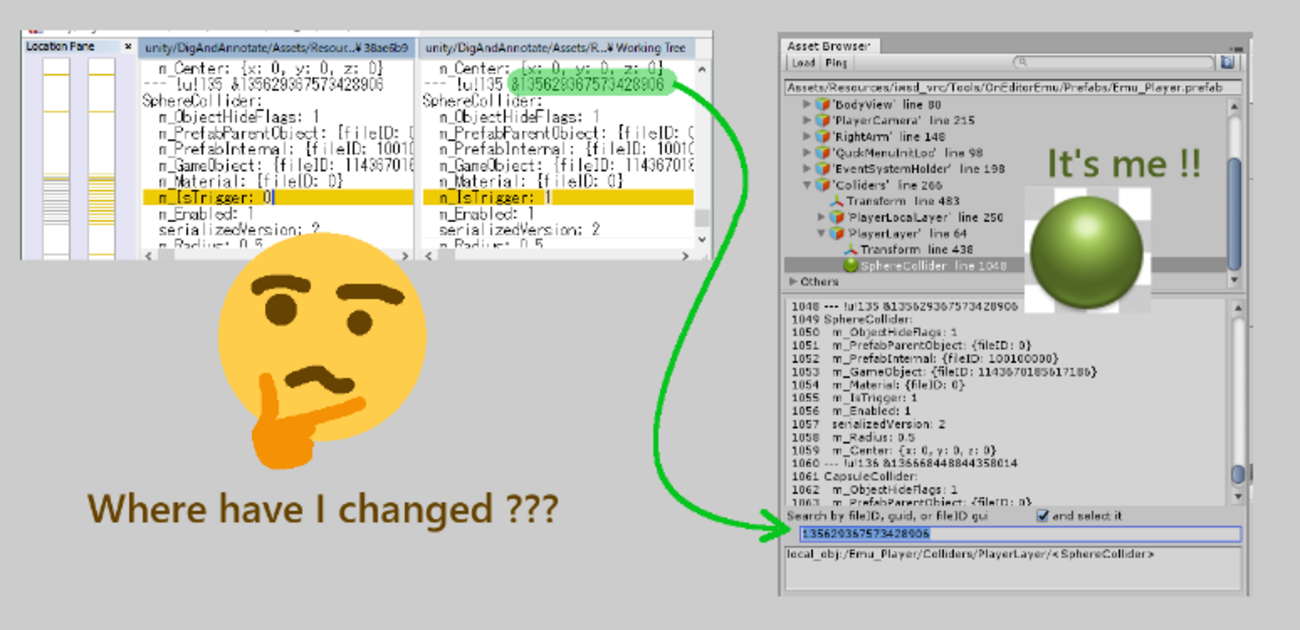Click the Working Tree pane scroll left arrow

[426, 254]
